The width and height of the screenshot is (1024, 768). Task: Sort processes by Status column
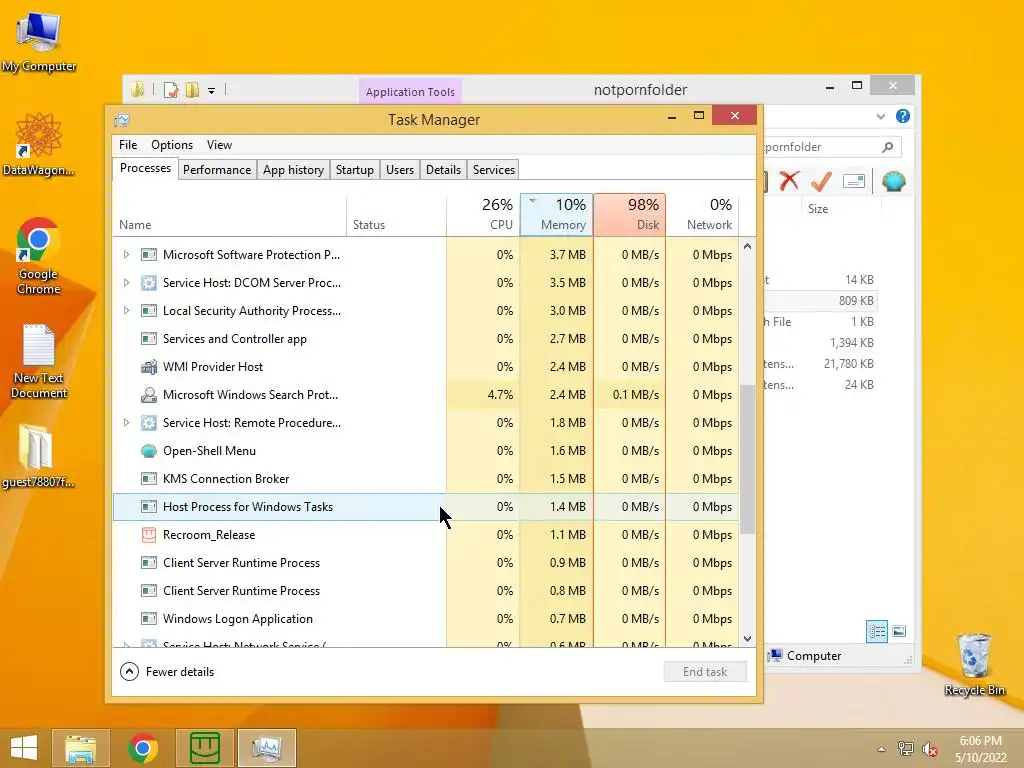pos(396,214)
